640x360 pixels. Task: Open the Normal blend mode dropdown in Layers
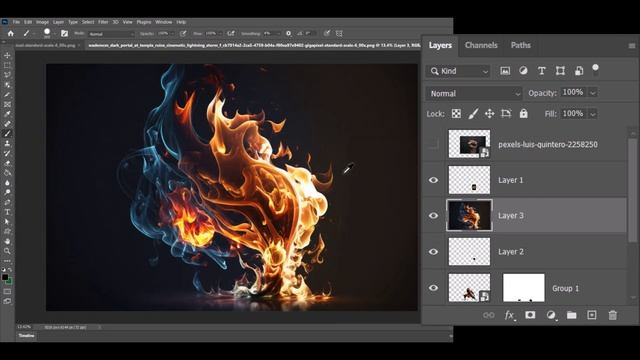pos(474,93)
